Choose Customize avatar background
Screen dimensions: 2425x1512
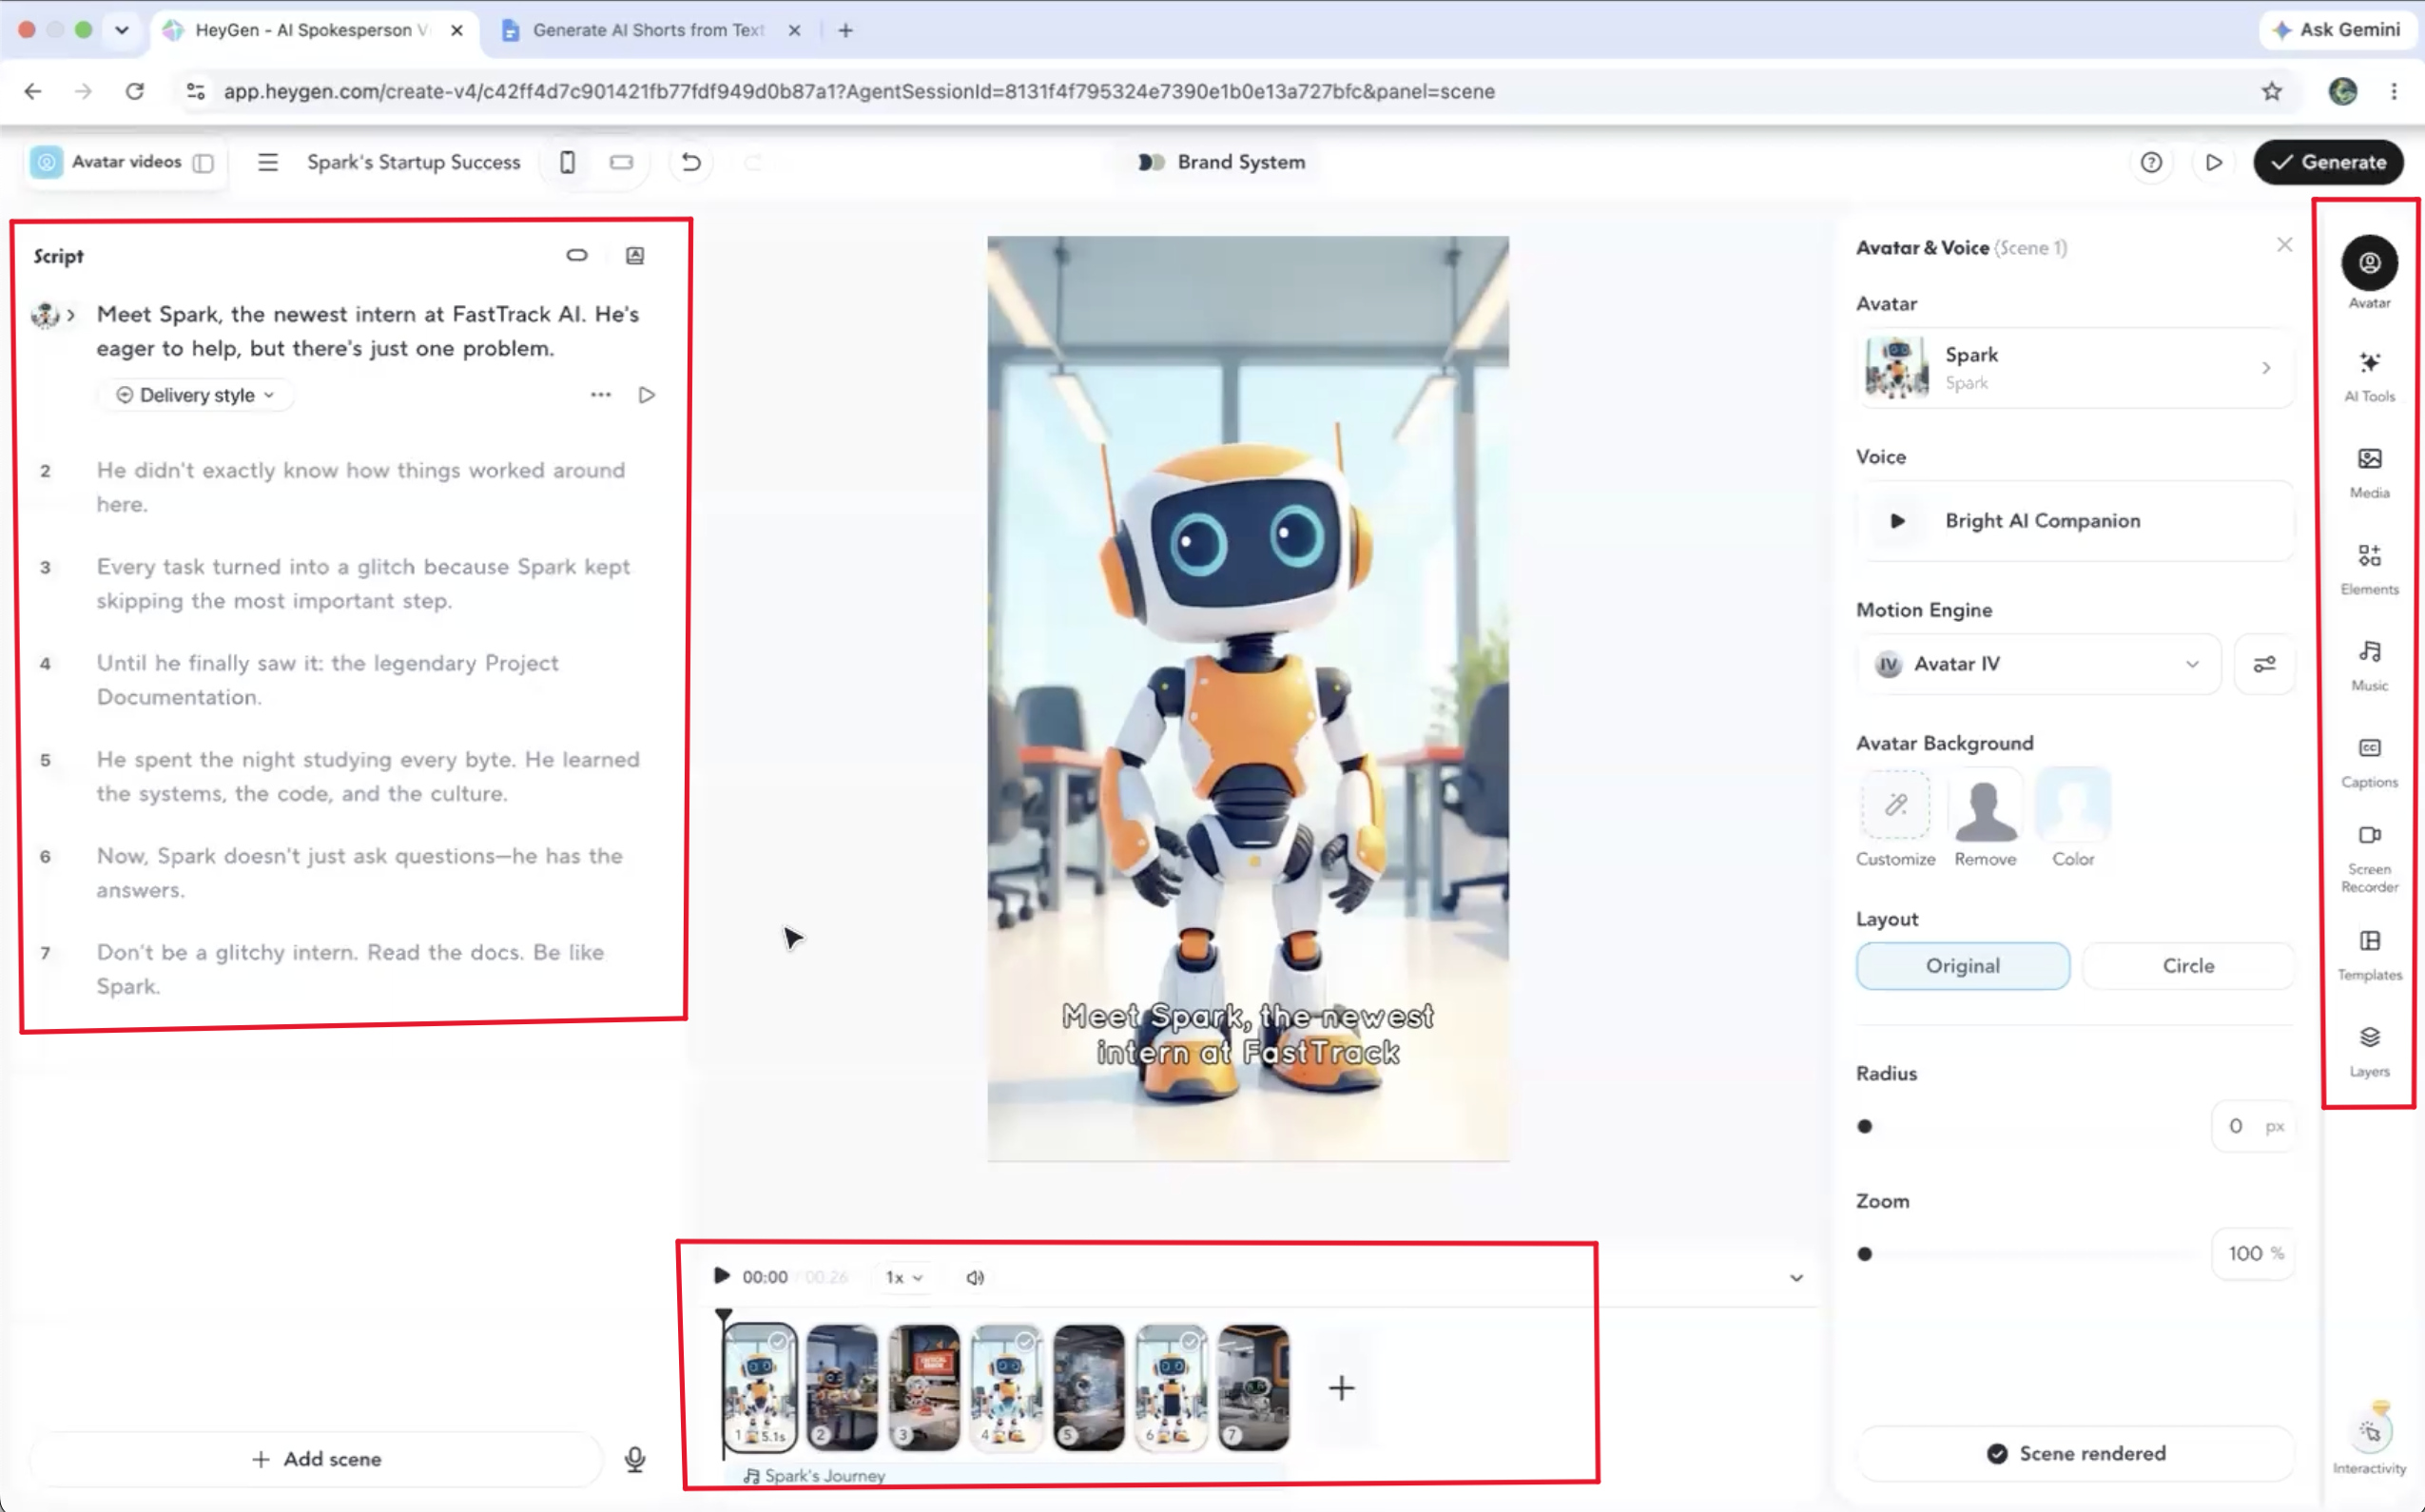1895,818
